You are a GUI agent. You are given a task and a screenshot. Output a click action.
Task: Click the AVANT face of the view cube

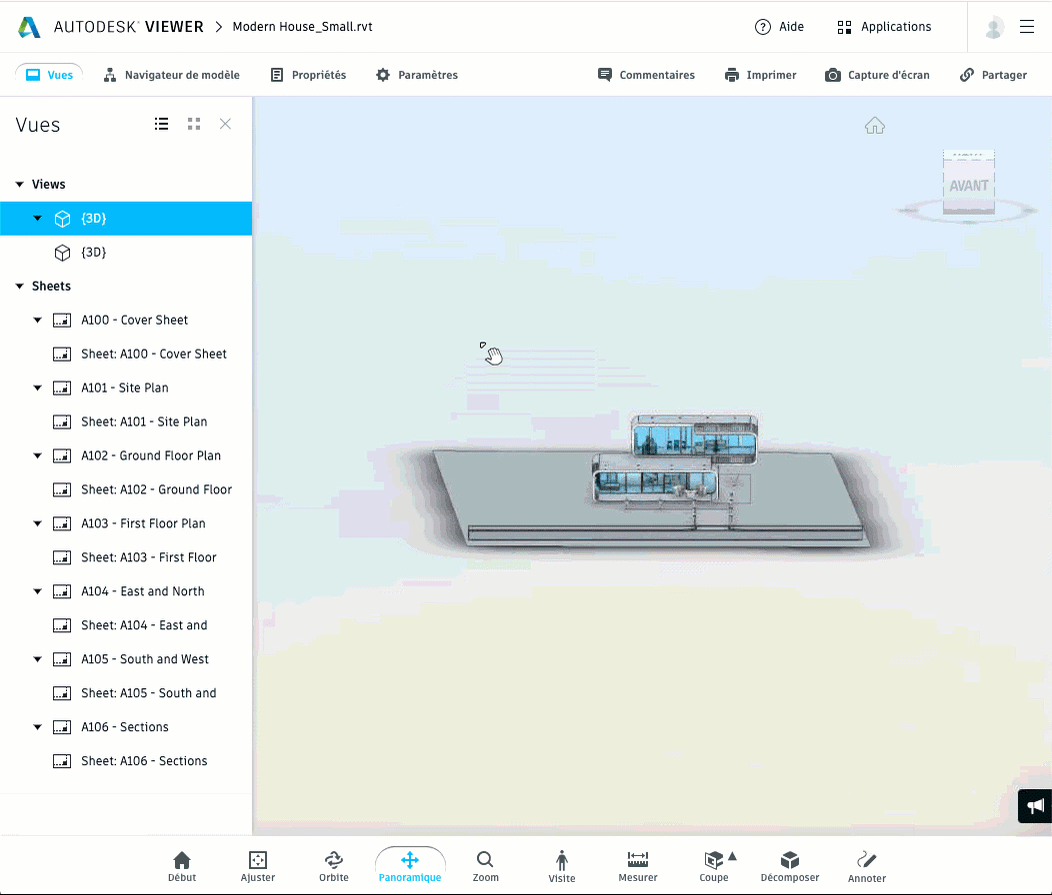(x=969, y=186)
